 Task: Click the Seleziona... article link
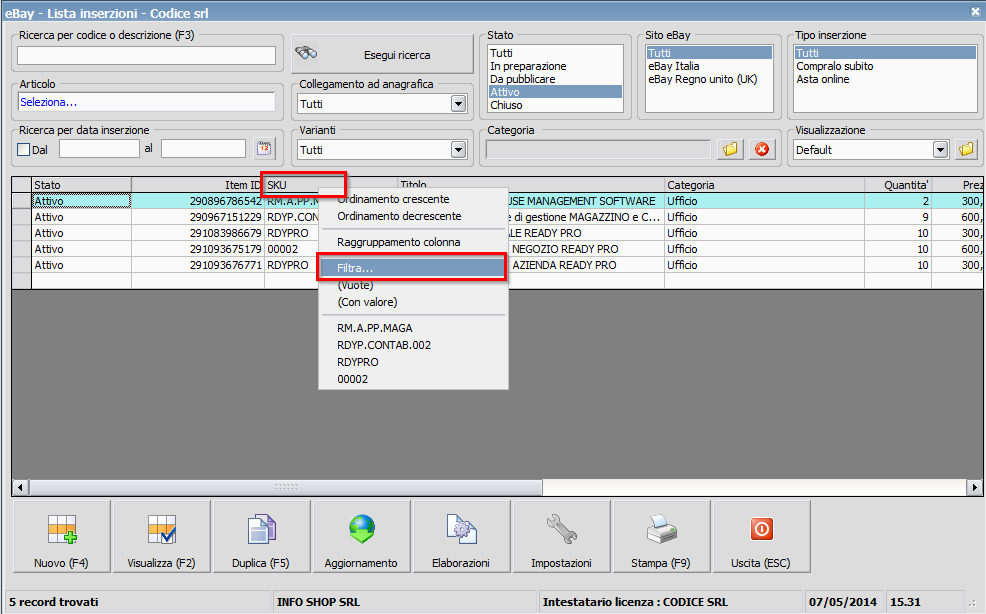(x=48, y=102)
